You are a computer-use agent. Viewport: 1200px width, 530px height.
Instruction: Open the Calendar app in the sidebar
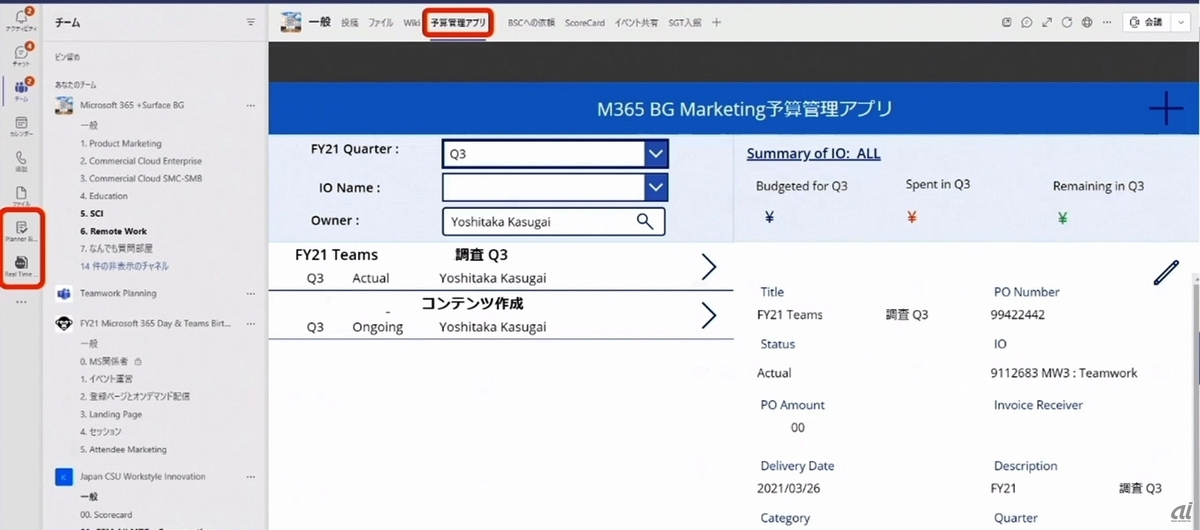[x=21, y=124]
